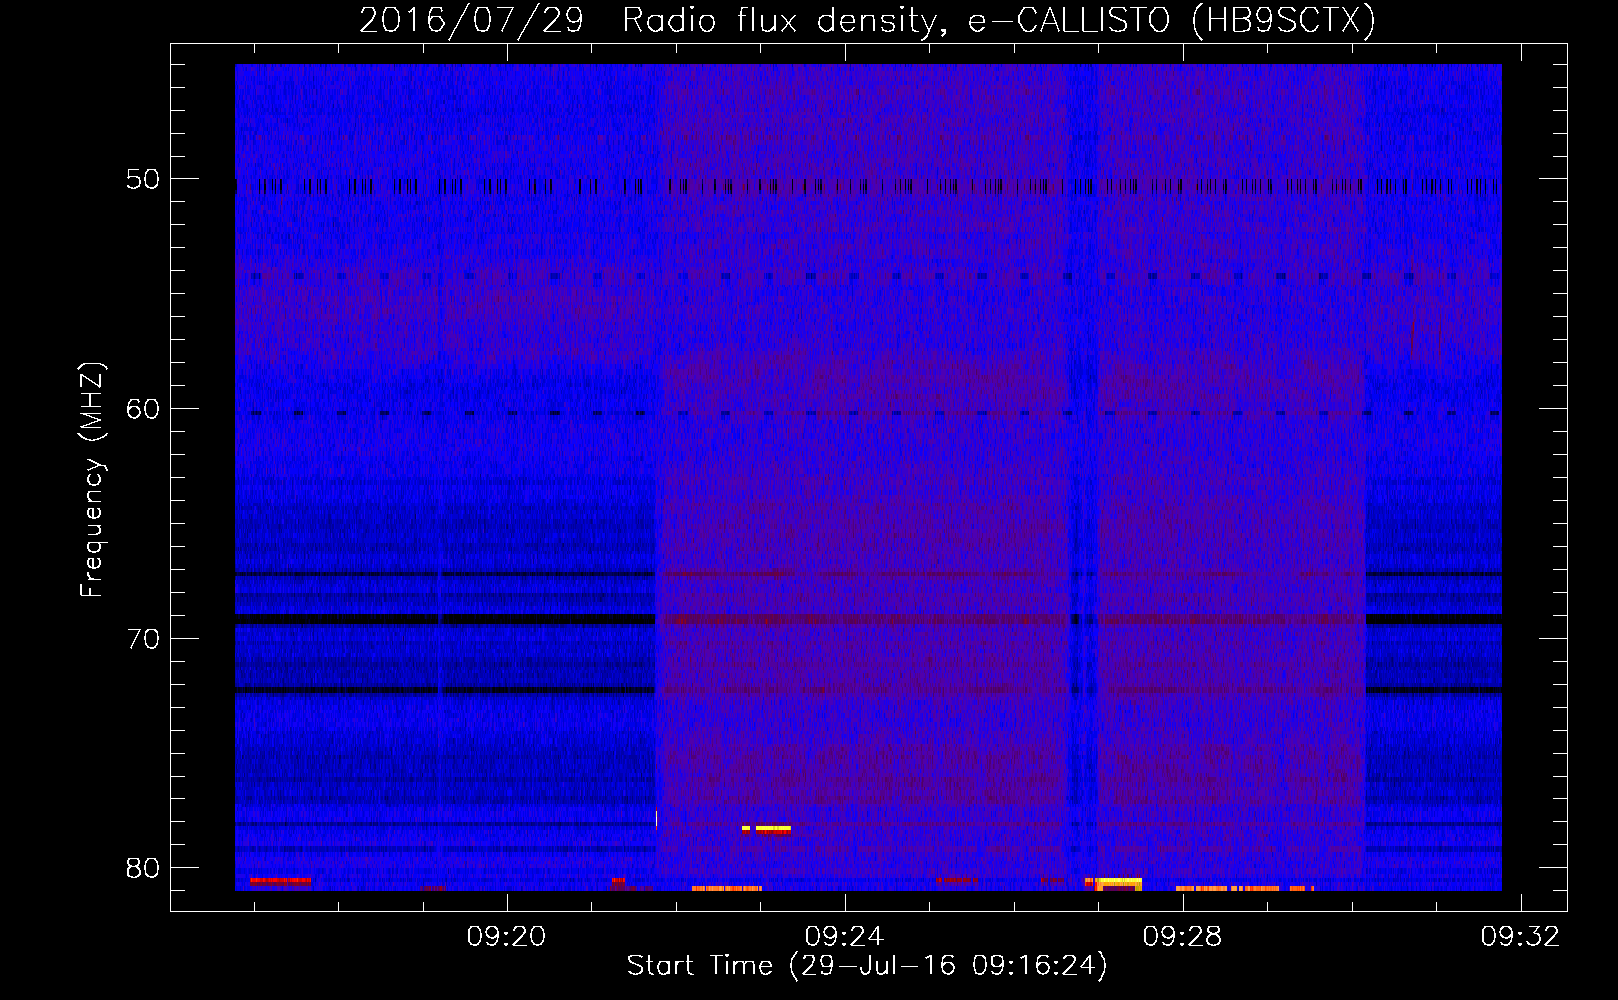Click the time tick label "09:28"
Screen dimensions: 1618x1000
(1183, 937)
